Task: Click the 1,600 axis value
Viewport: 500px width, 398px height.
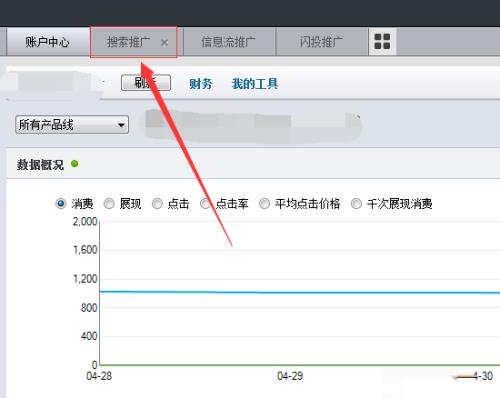Action: point(85,250)
